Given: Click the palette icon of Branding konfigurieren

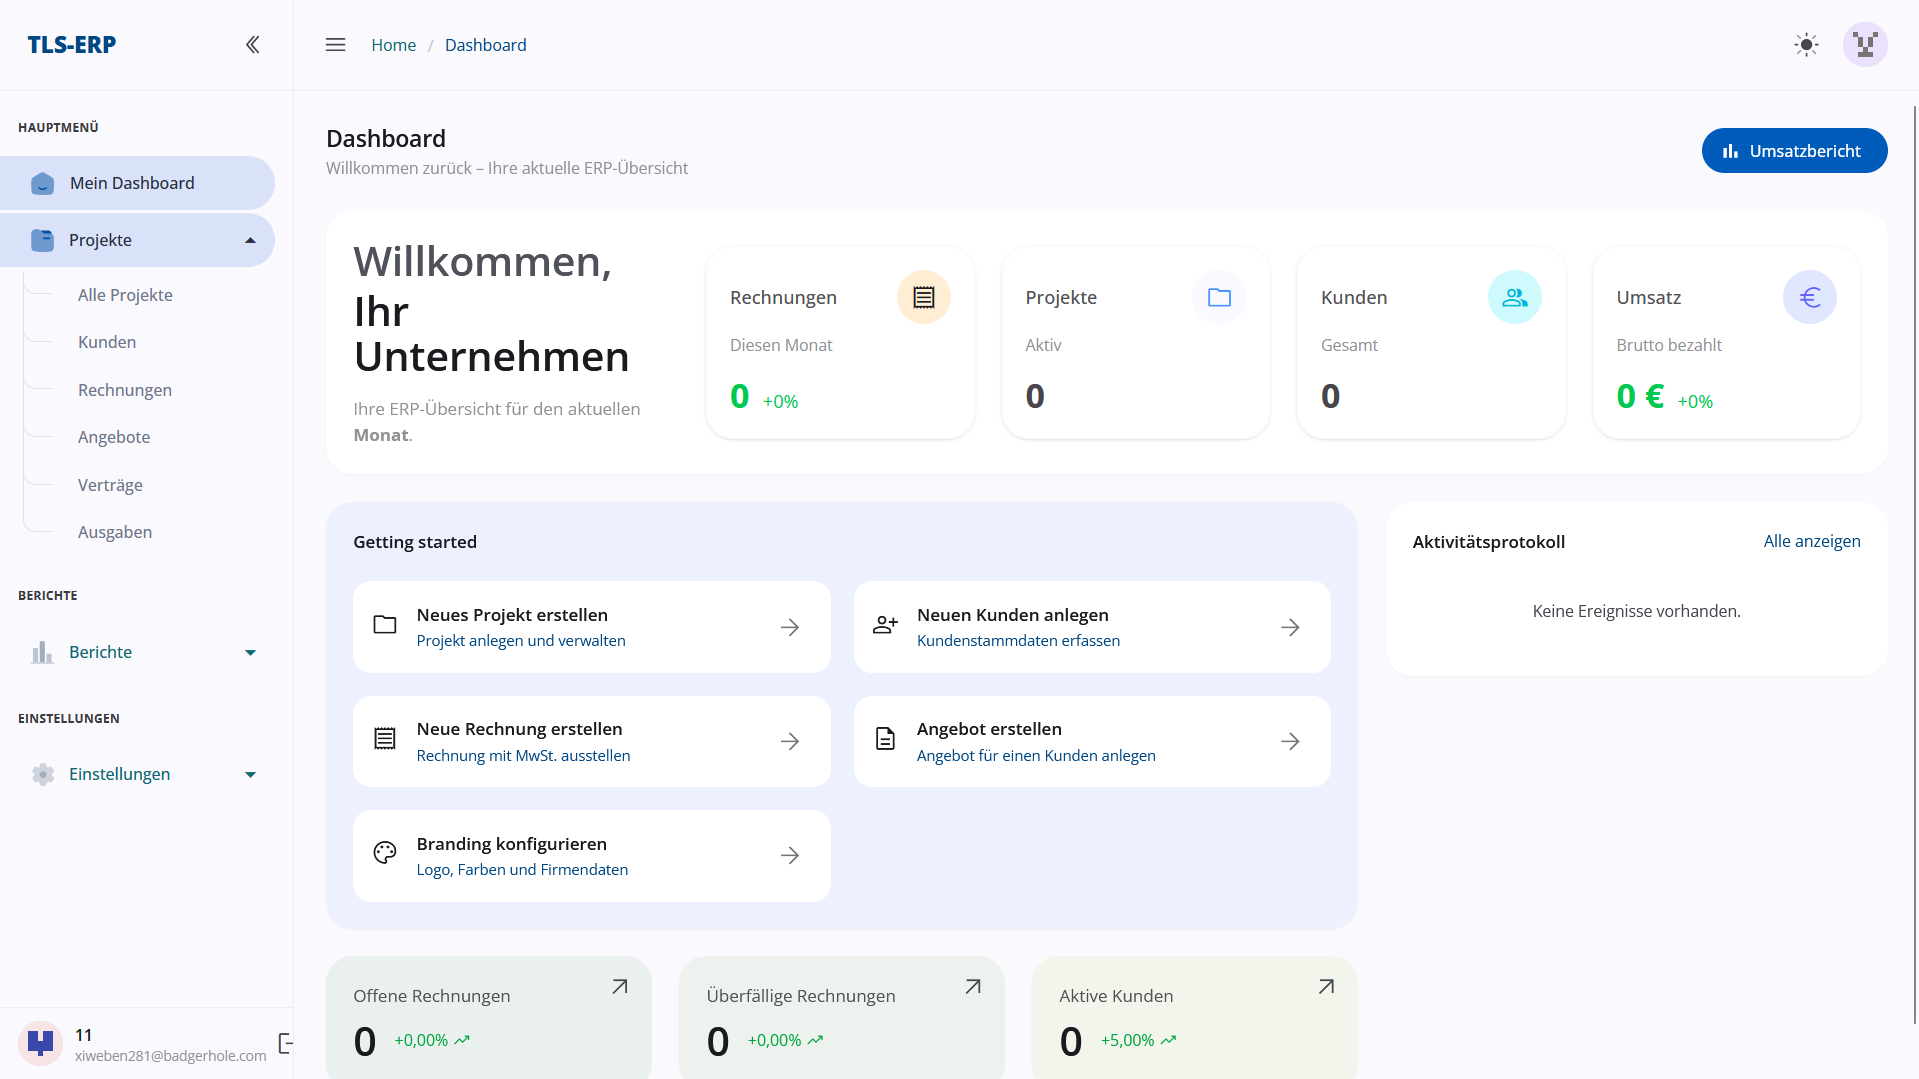Looking at the screenshot, I should (385, 852).
